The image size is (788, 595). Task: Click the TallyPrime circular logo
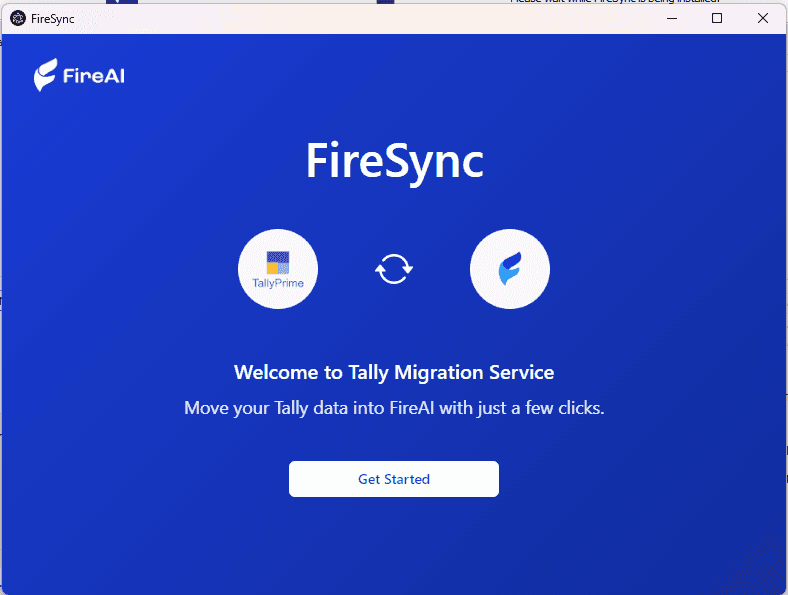[x=278, y=269]
